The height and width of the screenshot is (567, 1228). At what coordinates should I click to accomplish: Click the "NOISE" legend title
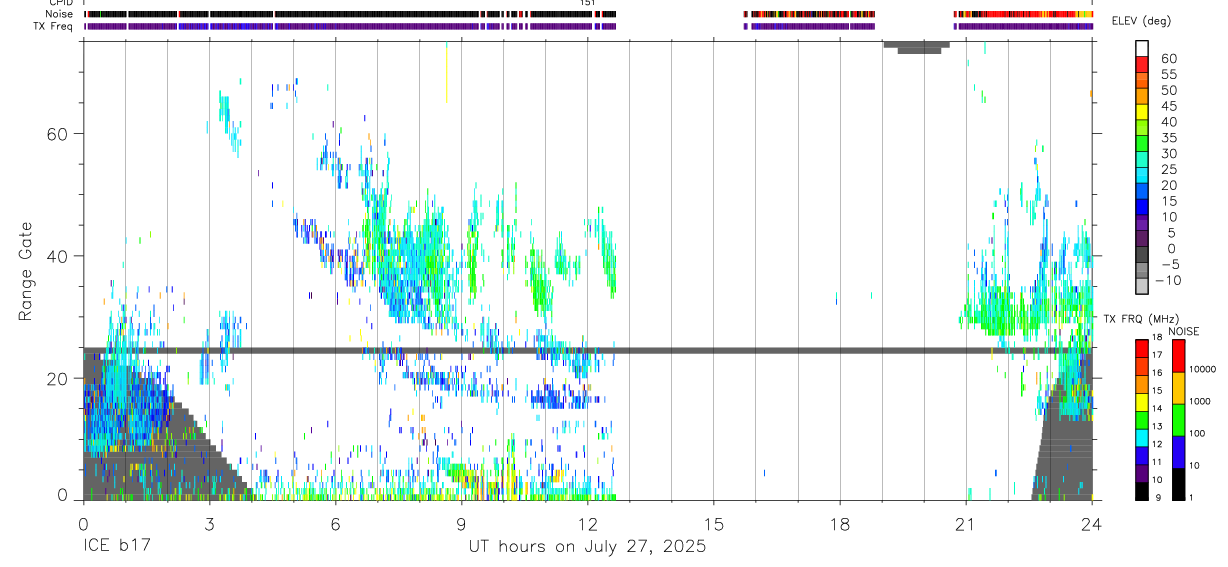tap(1183, 332)
